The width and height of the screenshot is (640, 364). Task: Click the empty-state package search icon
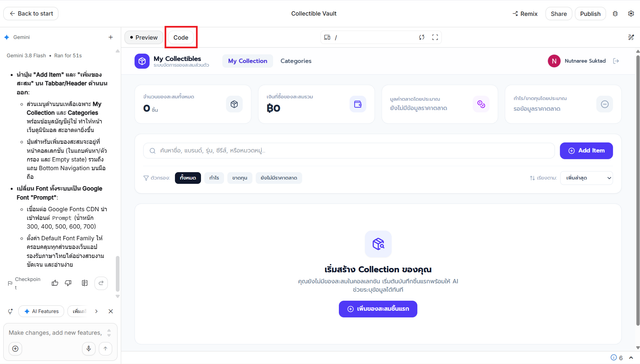(378, 244)
